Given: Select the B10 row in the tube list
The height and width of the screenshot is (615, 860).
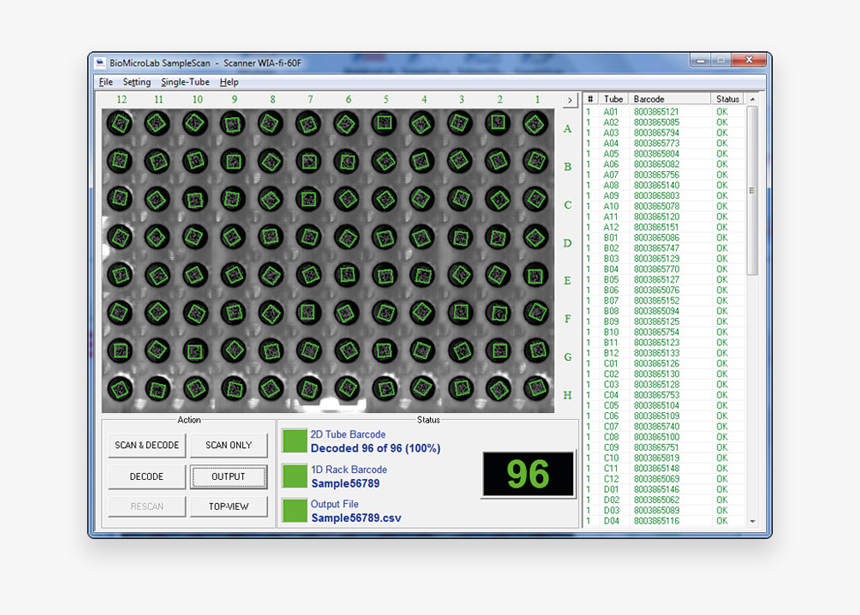Looking at the screenshot, I should click(664, 332).
